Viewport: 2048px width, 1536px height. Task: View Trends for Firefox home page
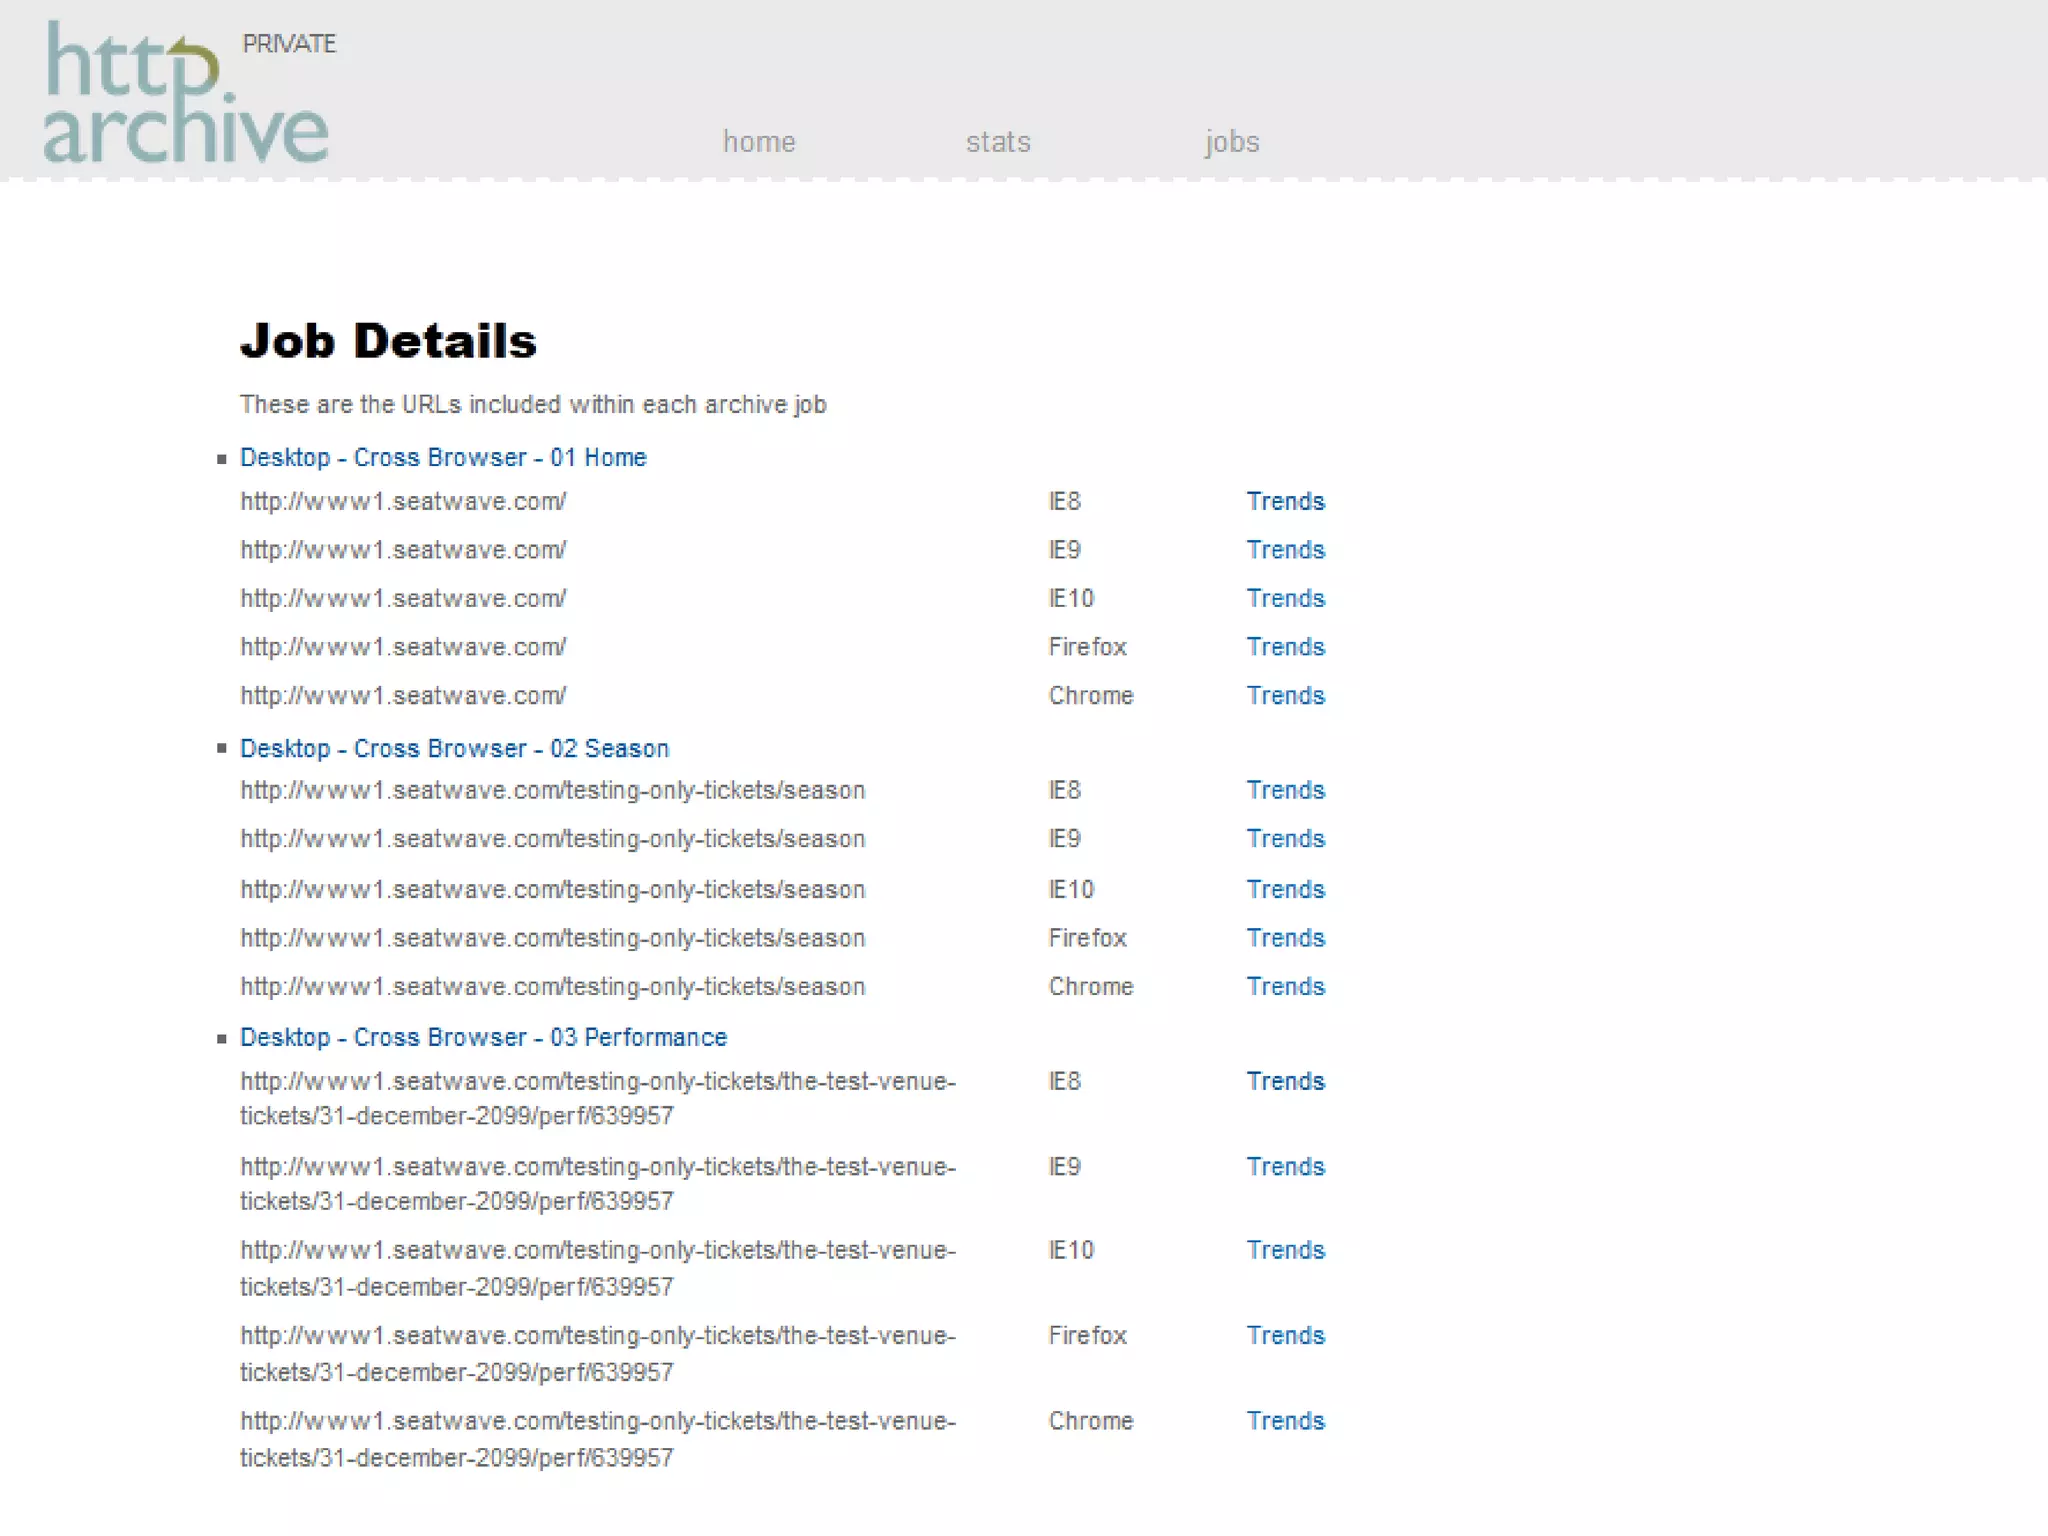click(1285, 647)
